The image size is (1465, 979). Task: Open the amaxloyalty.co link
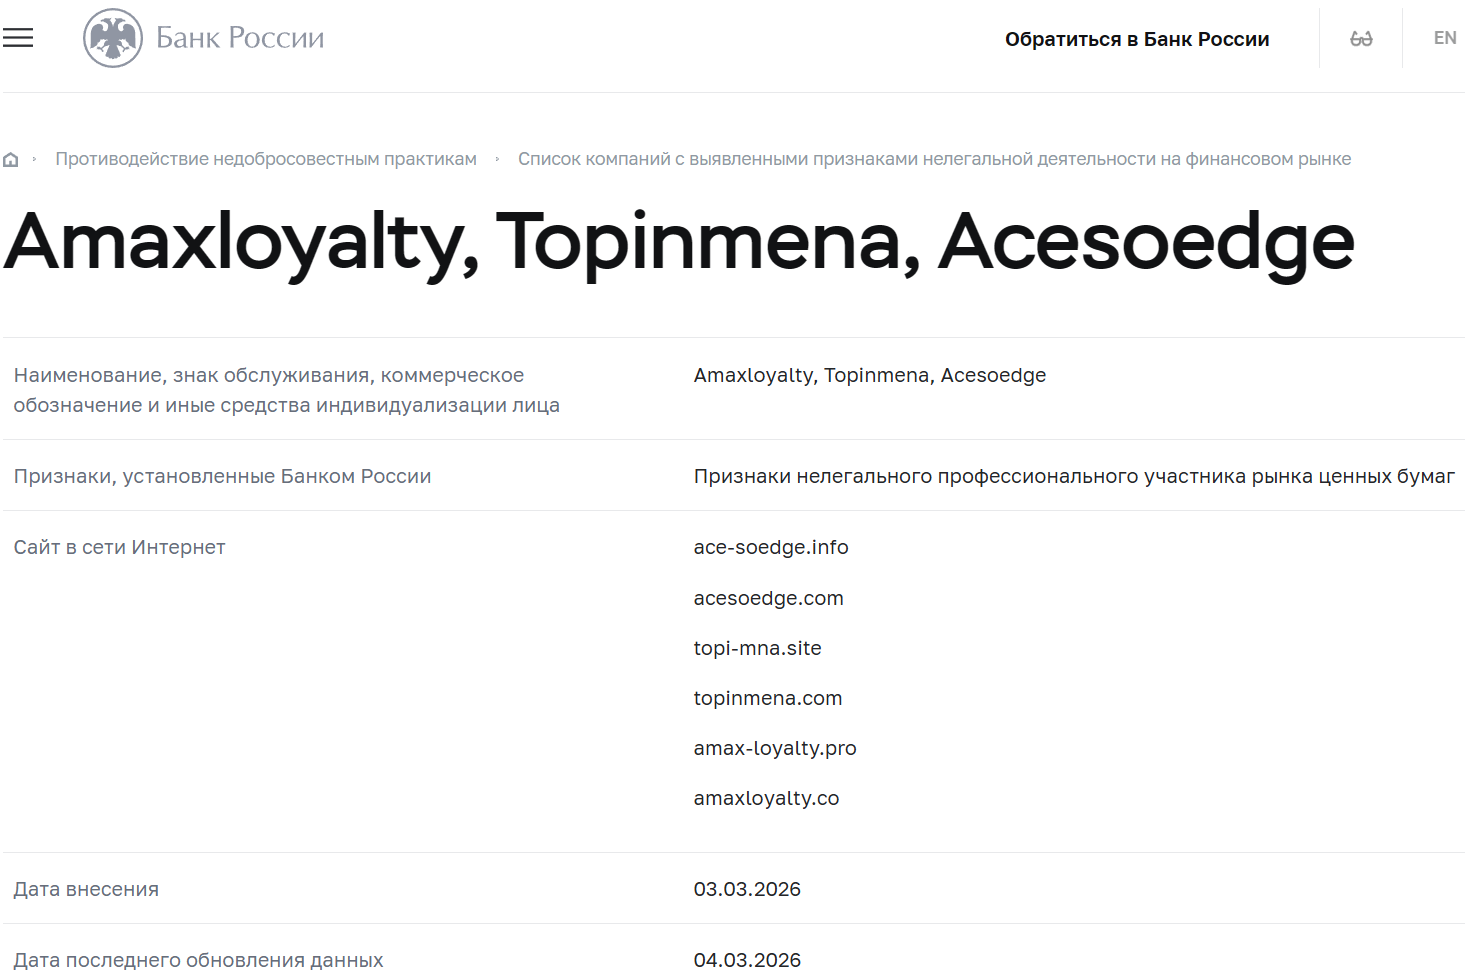tap(766, 798)
